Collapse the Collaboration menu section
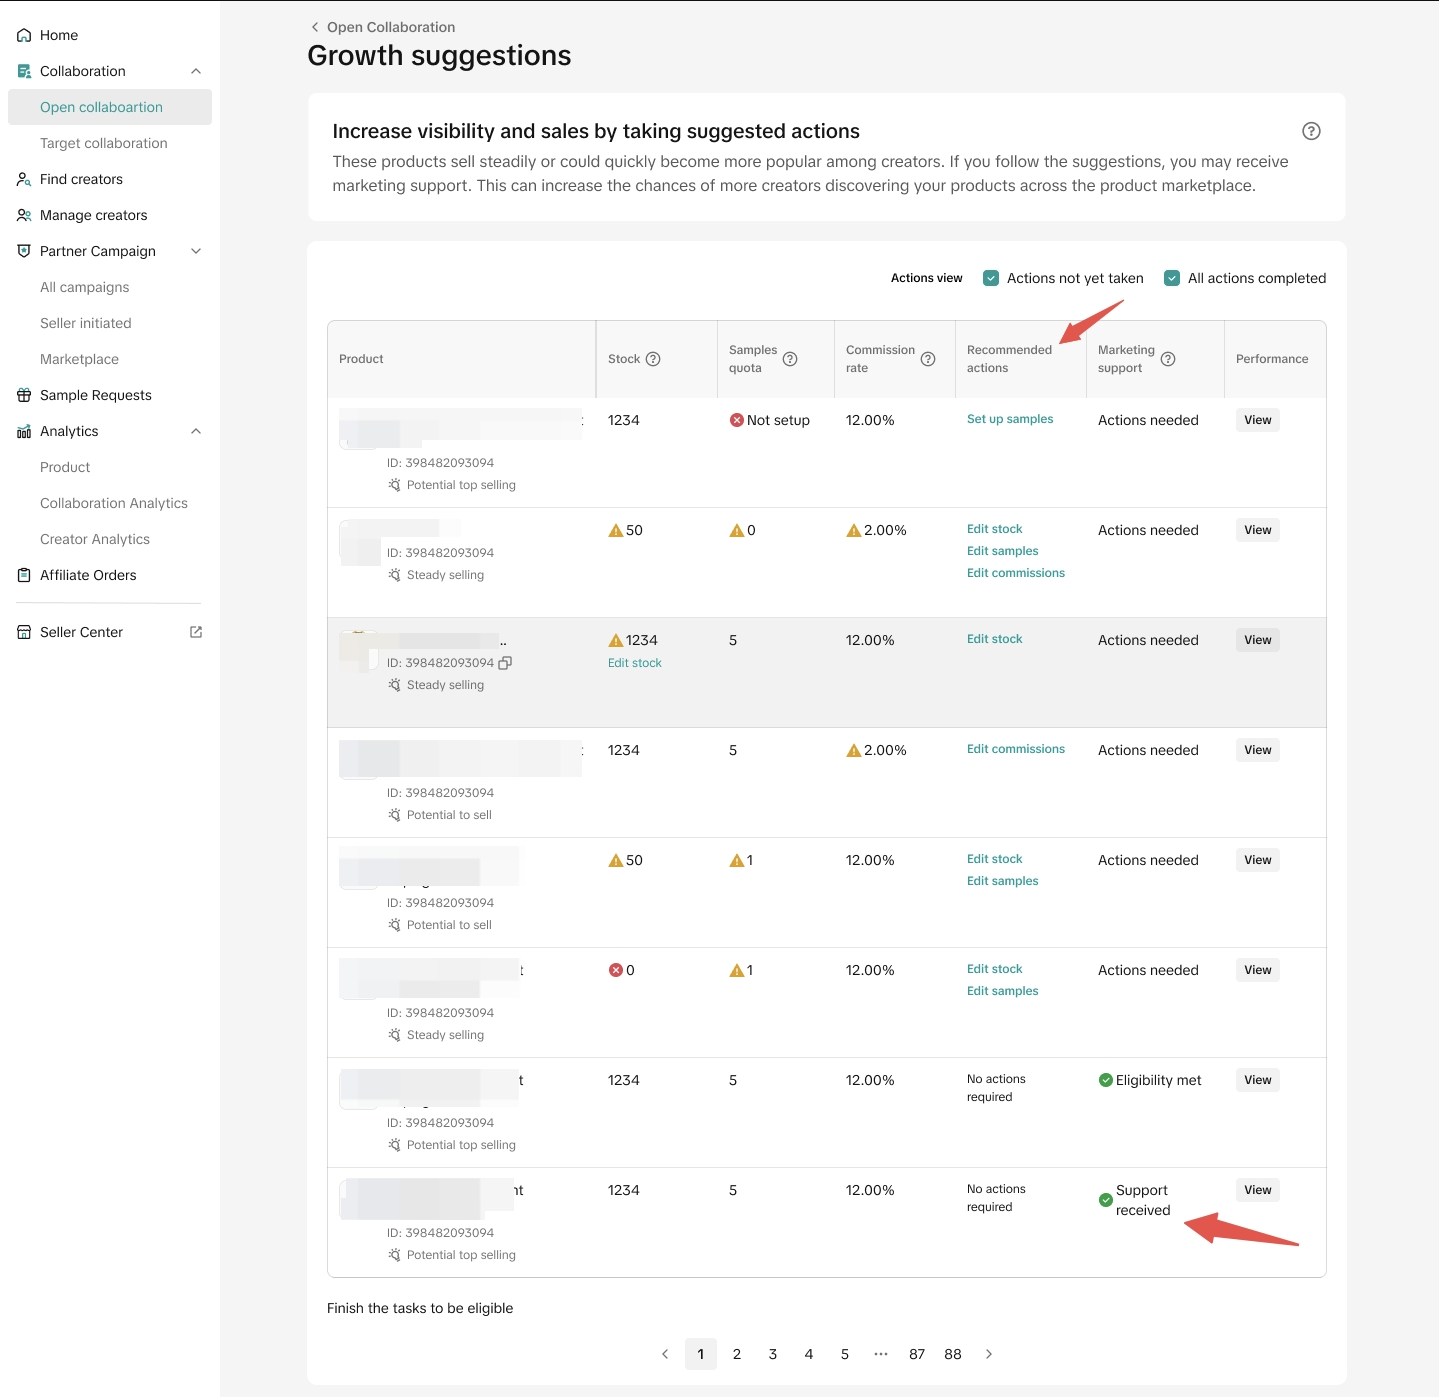 (196, 71)
